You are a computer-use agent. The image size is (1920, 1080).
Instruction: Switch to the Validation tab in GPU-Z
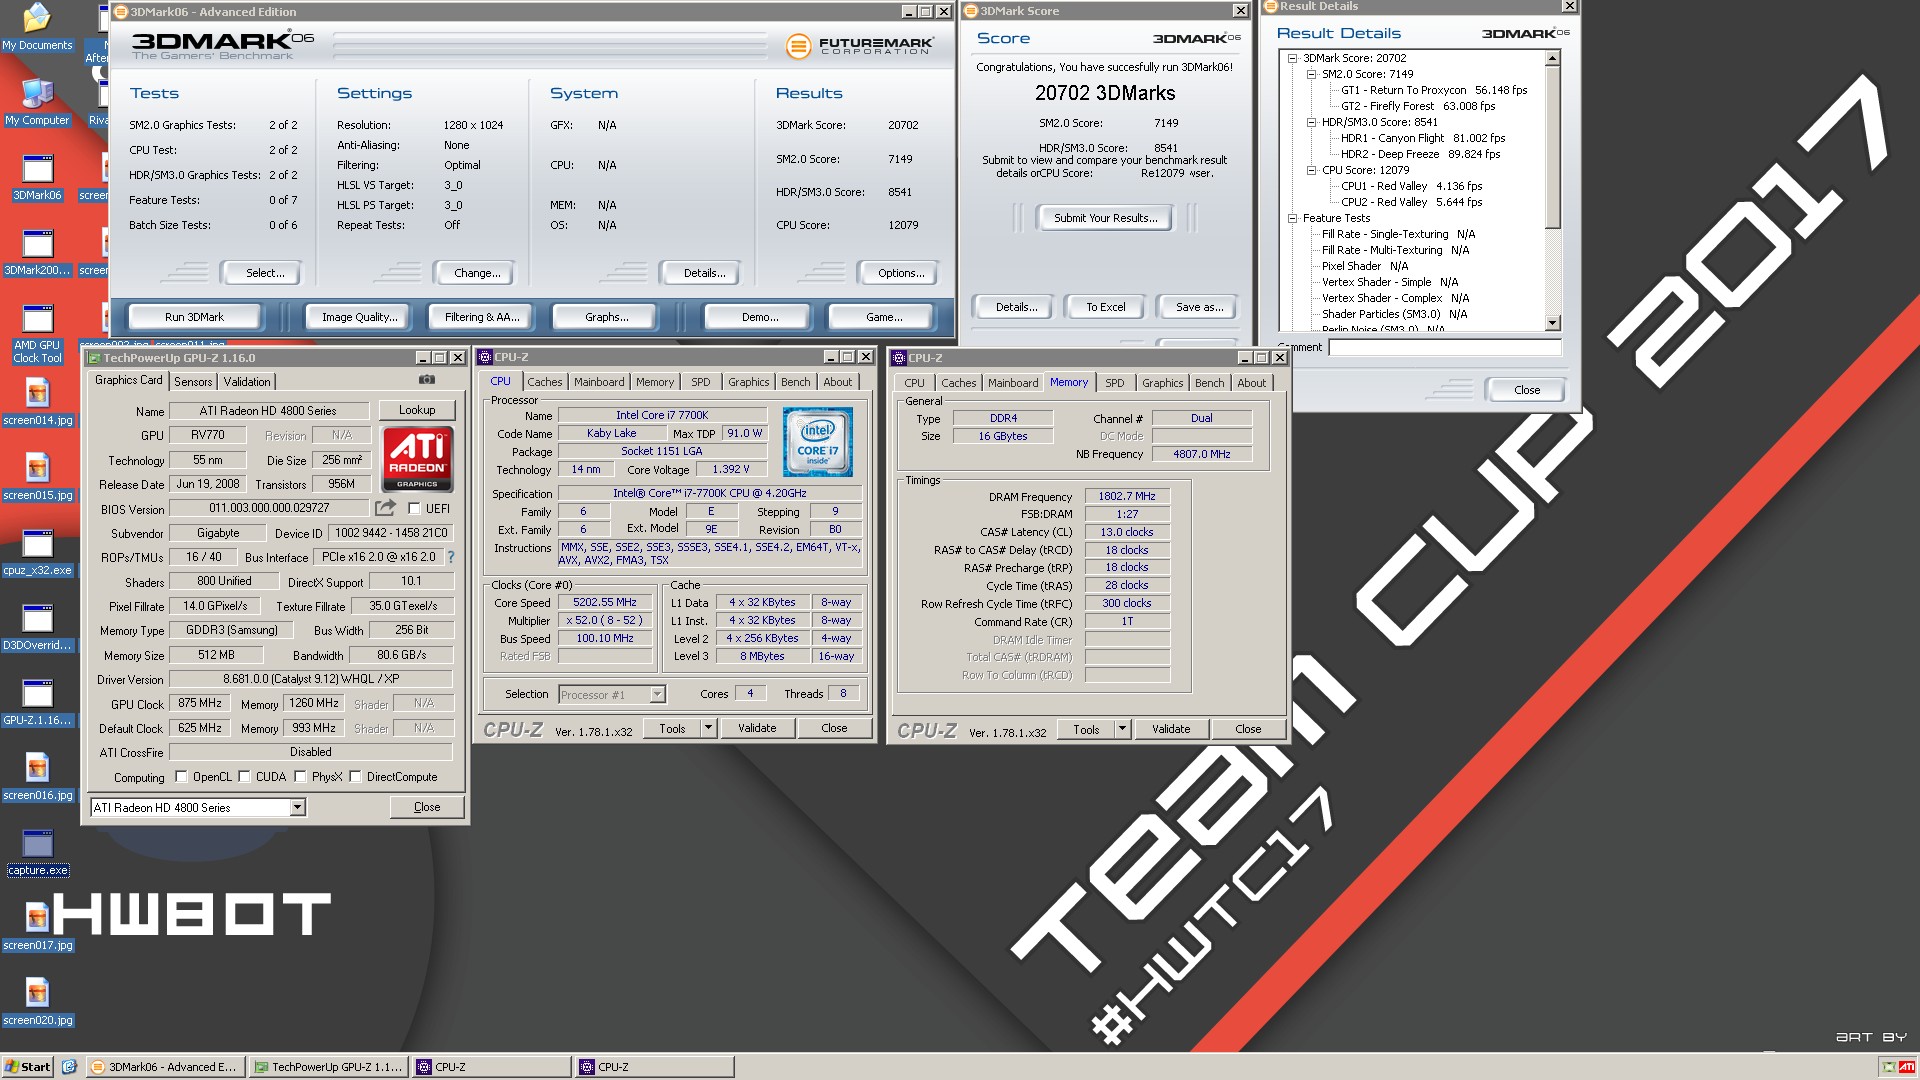click(x=247, y=382)
